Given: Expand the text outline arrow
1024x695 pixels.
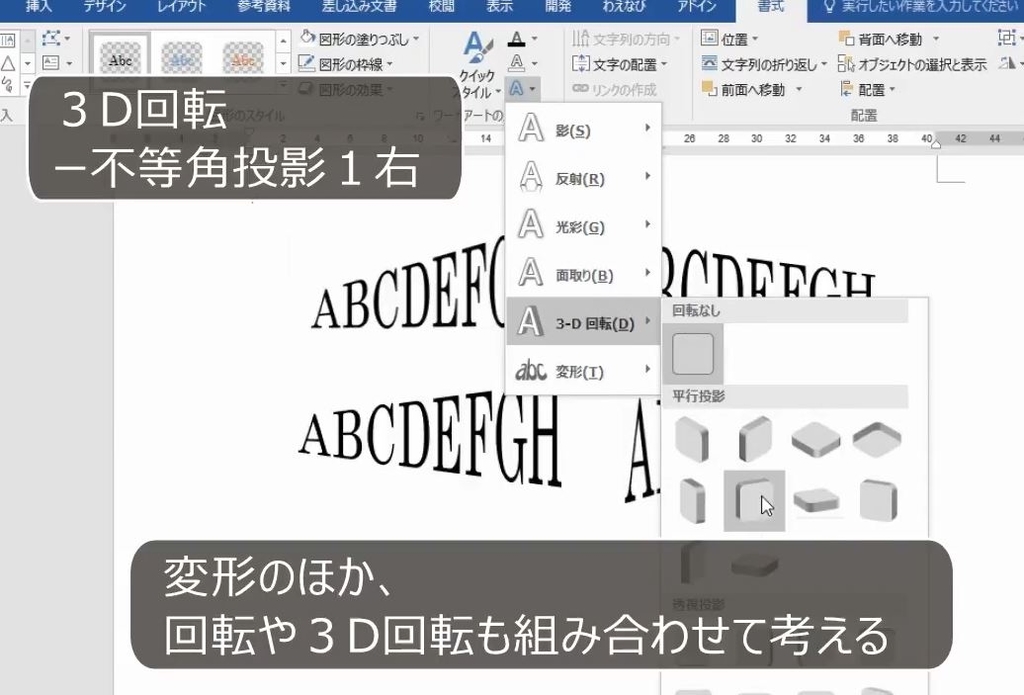Looking at the screenshot, I should coord(534,64).
